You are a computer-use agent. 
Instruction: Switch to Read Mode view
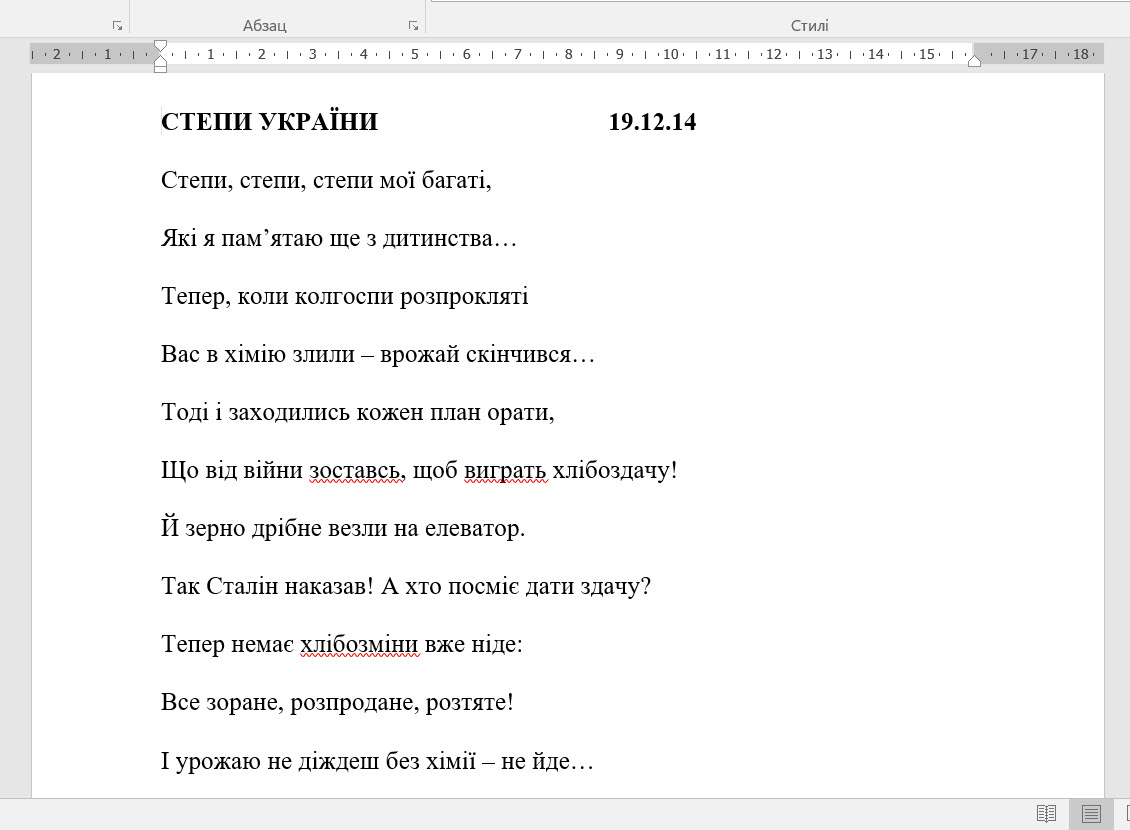pyautogui.click(x=1046, y=814)
